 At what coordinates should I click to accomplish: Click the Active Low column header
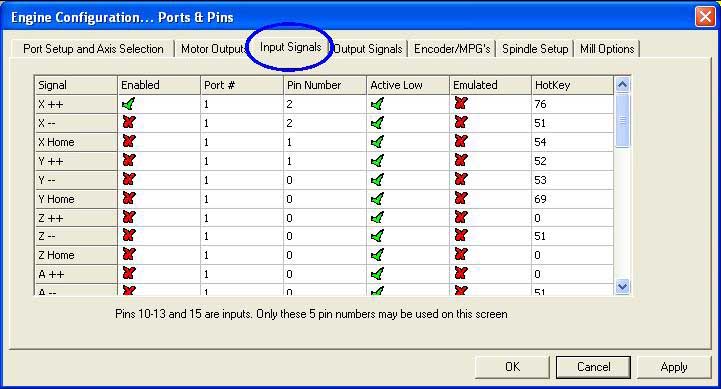pyautogui.click(x=408, y=85)
